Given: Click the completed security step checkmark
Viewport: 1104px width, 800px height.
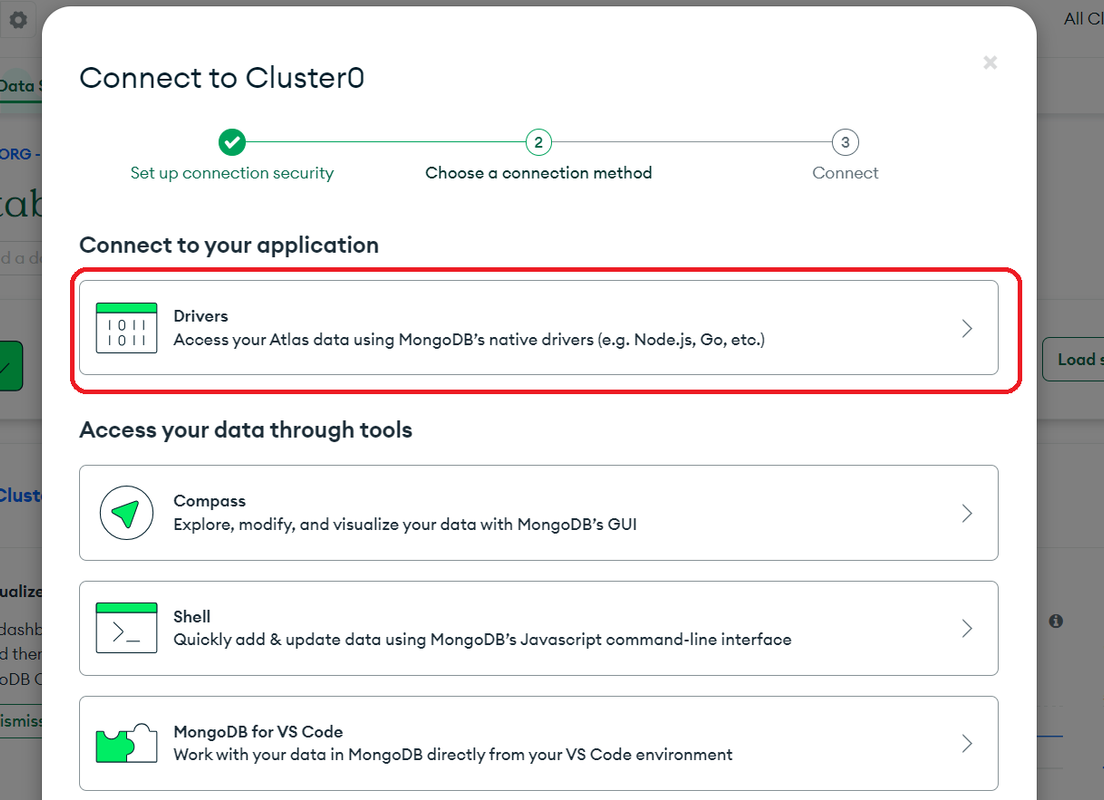Looking at the screenshot, I should [x=232, y=142].
